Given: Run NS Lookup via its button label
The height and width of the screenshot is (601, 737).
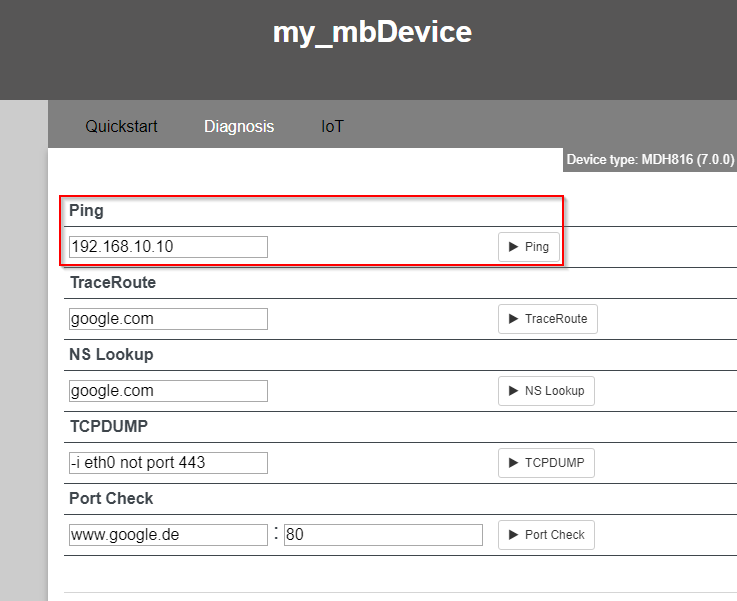Looking at the screenshot, I should (x=555, y=390).
